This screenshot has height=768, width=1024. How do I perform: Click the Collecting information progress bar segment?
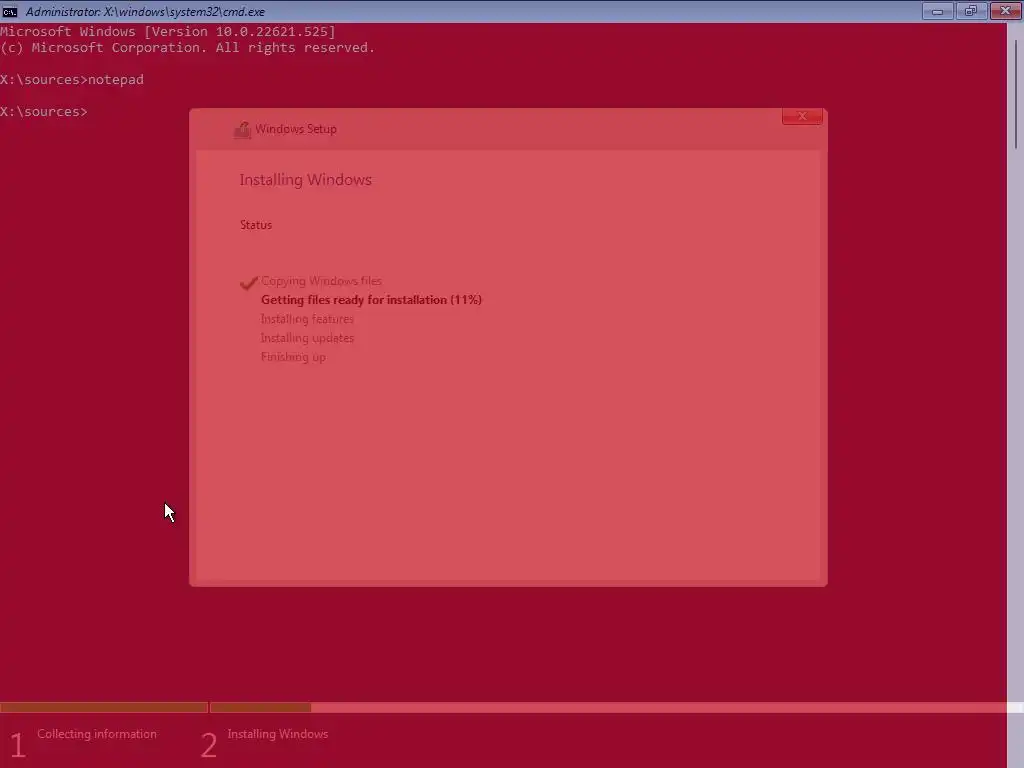coord(104,707)
